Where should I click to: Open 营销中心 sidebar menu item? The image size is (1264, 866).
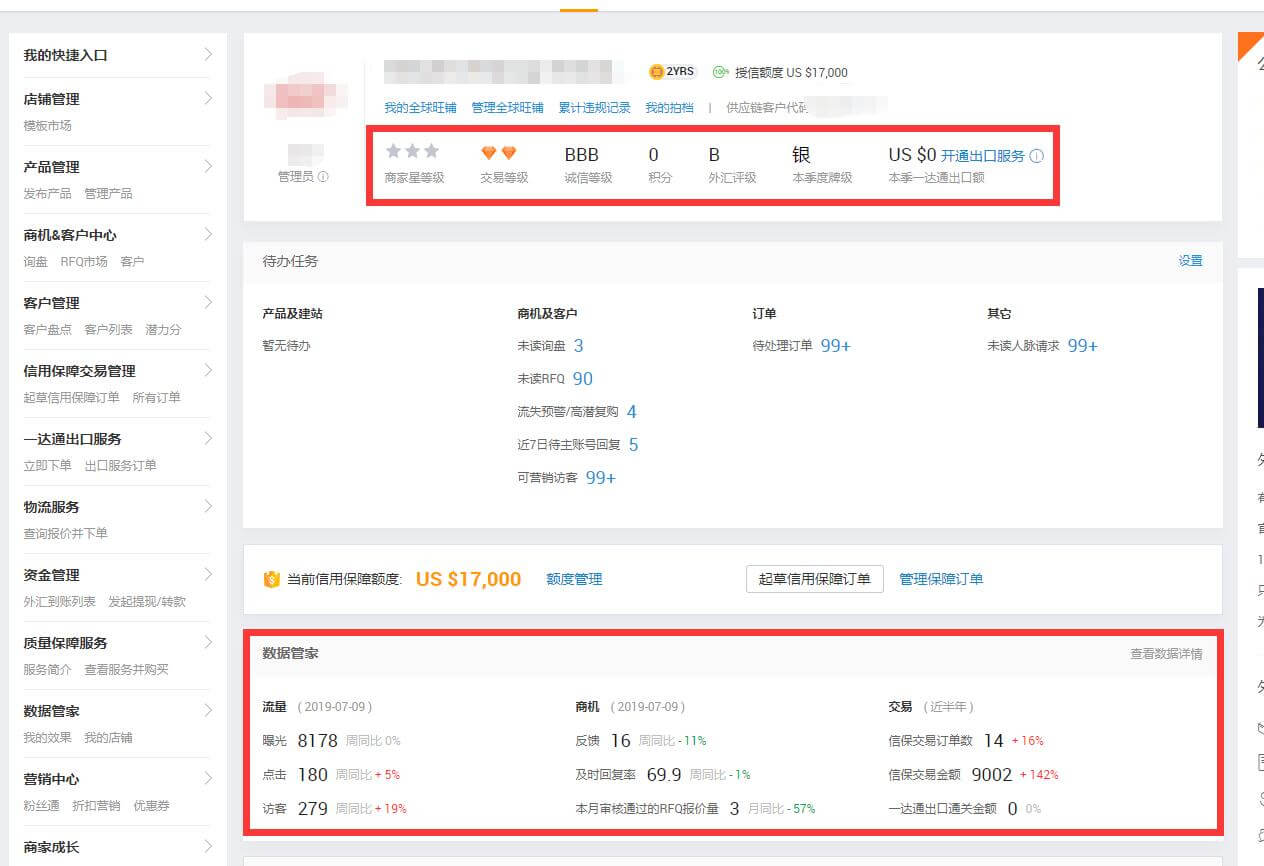52,779
